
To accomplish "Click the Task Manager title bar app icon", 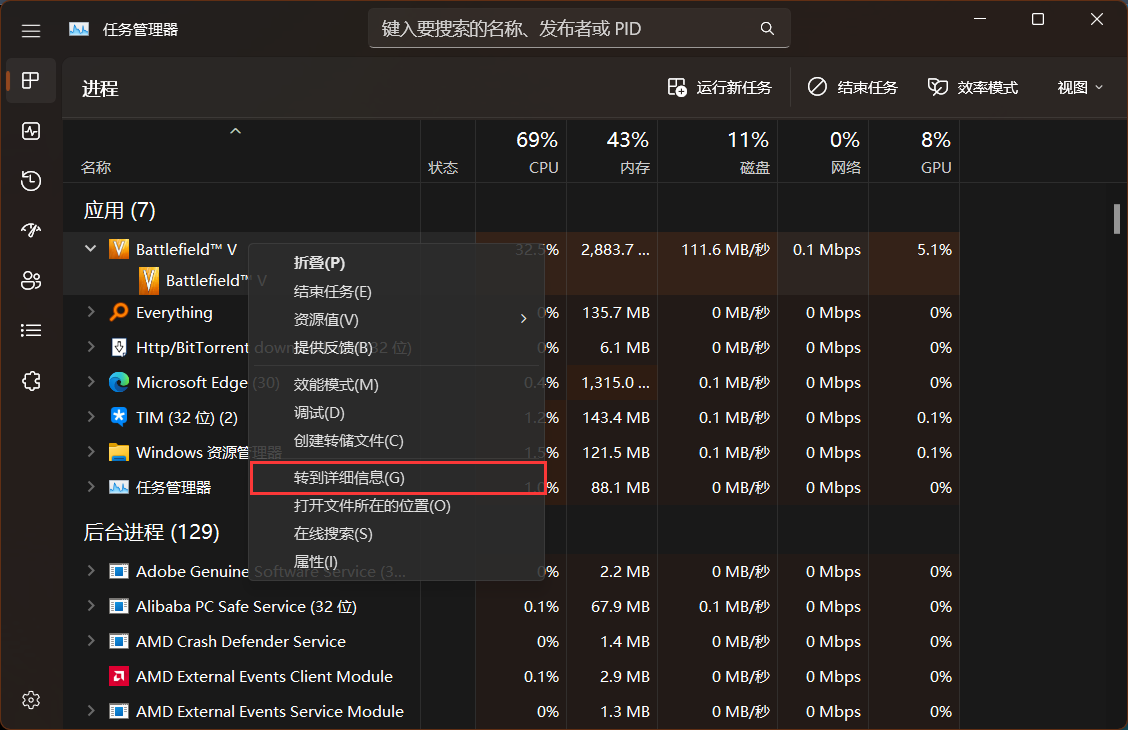I will (x=79, y=29).
